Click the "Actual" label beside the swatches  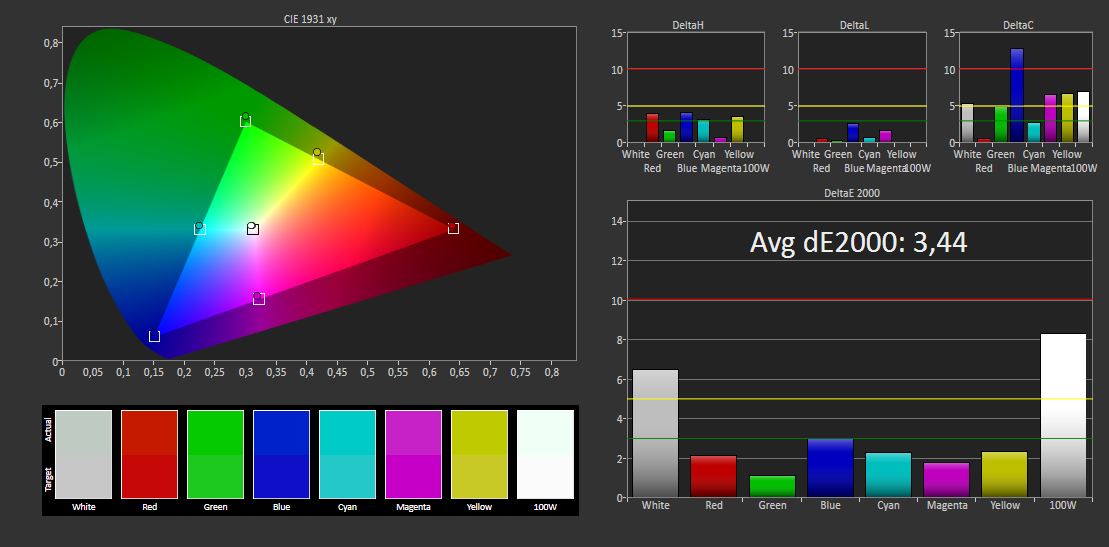point(48,431)
